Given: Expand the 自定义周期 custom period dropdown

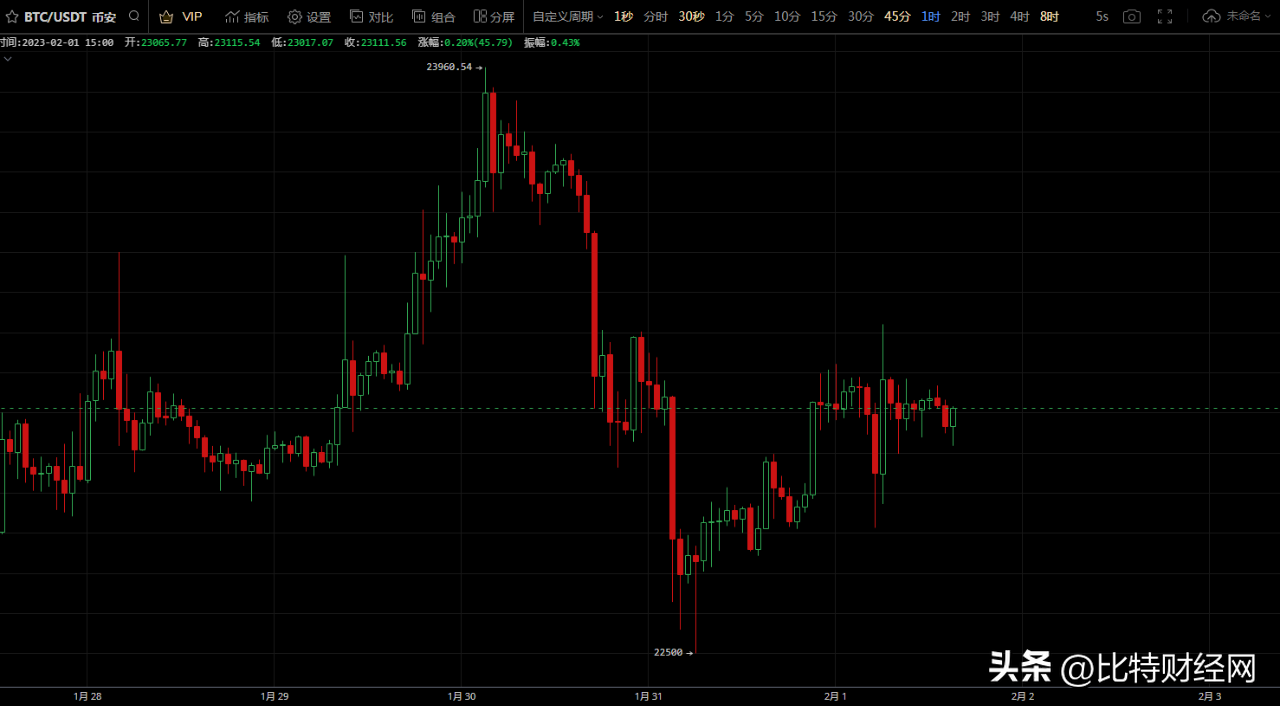Looking at the screenshot, I should point(567,17).
